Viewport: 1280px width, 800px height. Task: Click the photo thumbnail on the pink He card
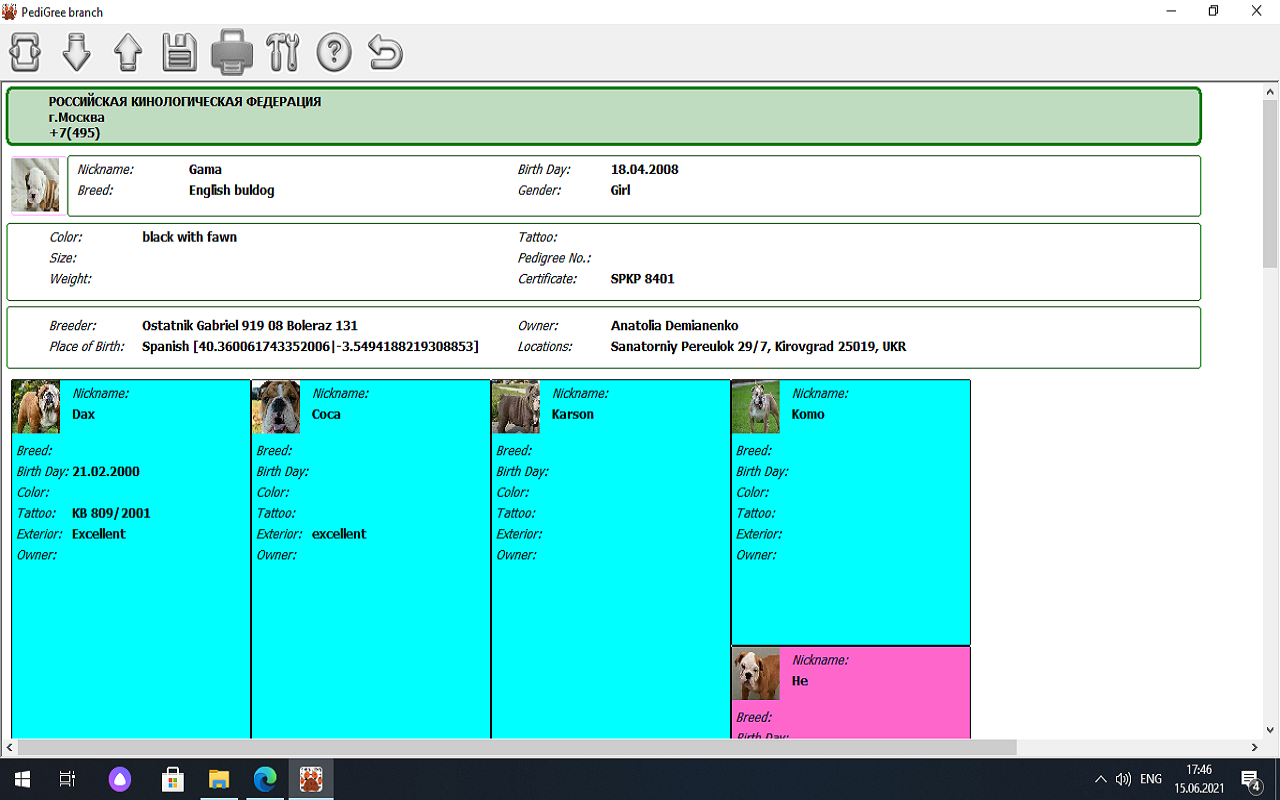[756, 673]
